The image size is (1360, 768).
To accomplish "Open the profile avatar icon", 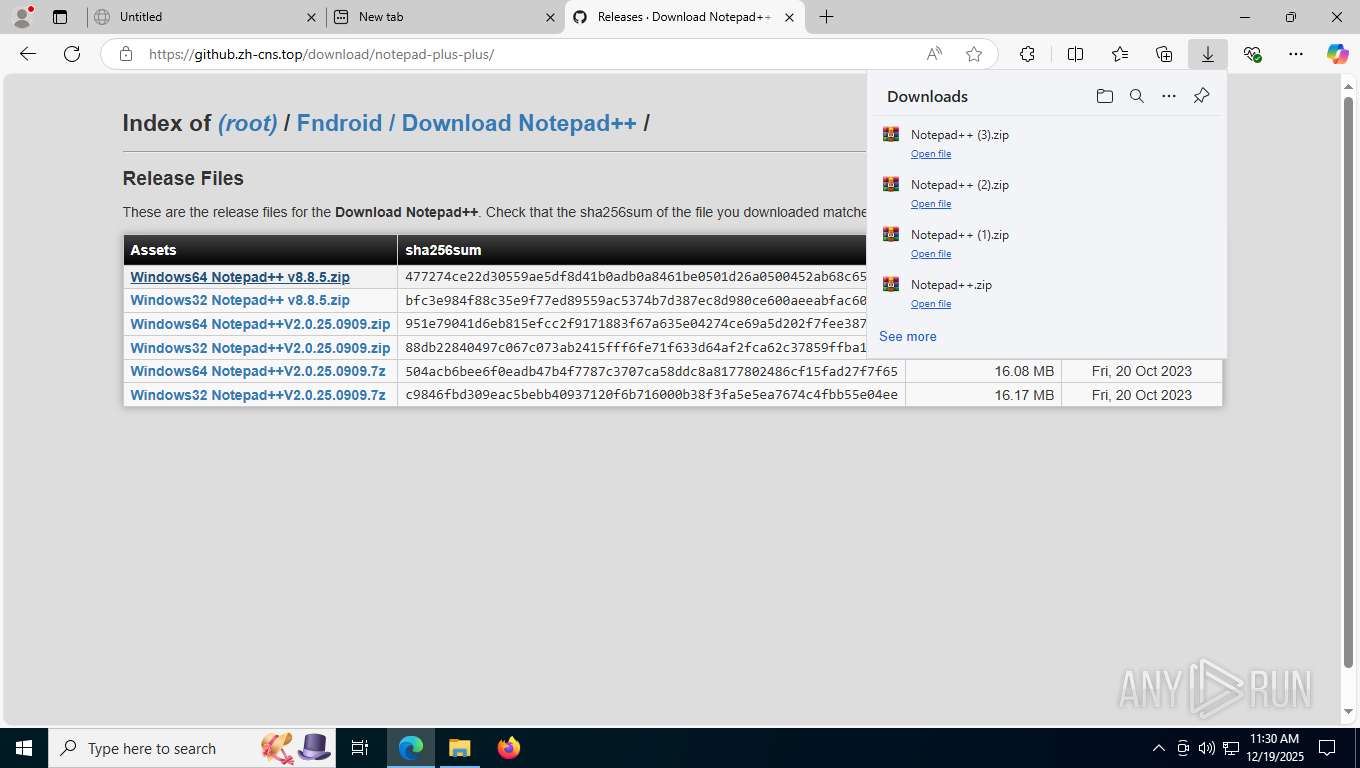I will point(21,17).
